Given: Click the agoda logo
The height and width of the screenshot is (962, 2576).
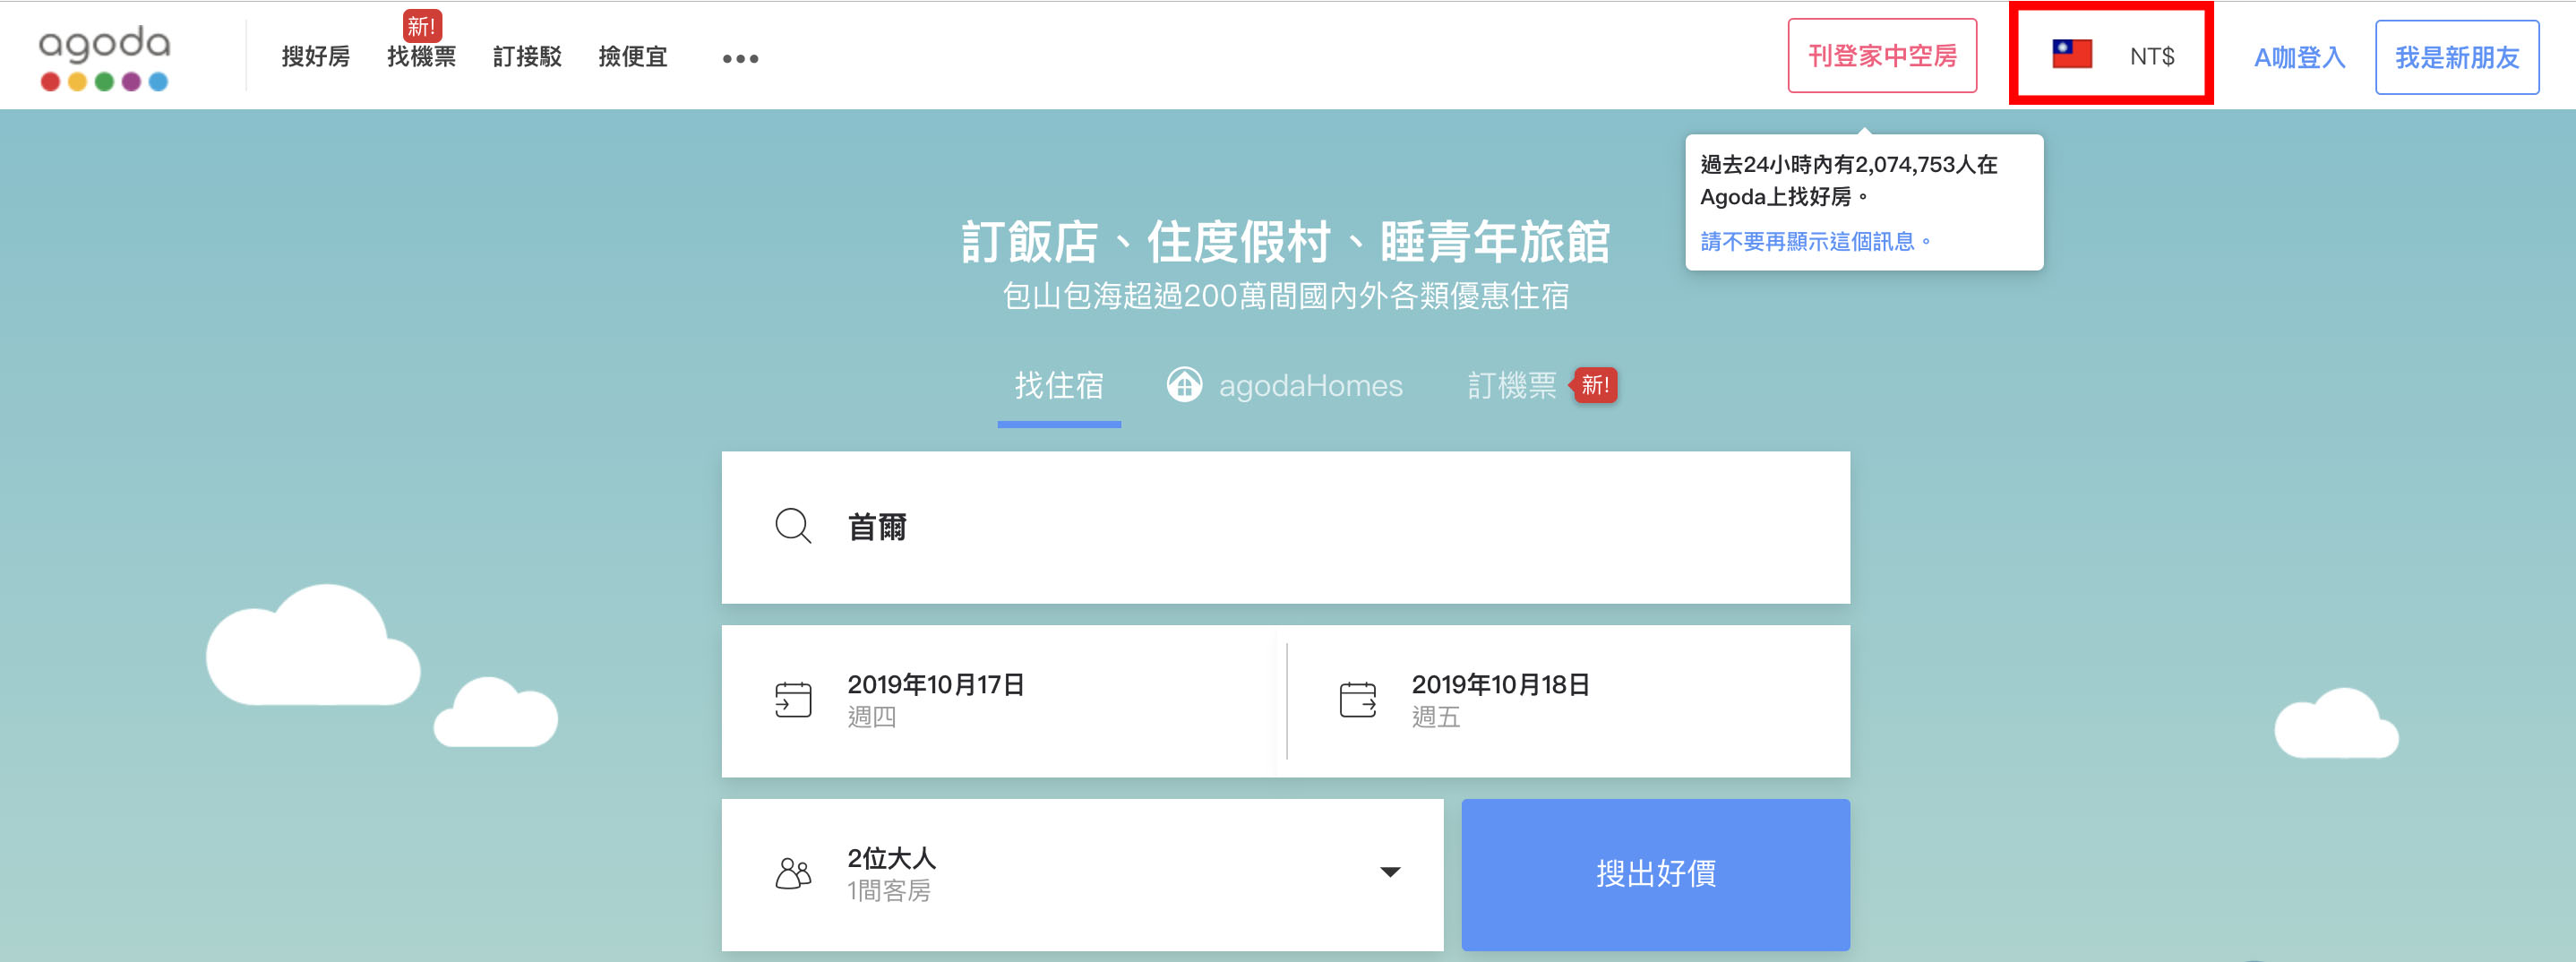Looking at the screenshot, I should tap(104, 57).
